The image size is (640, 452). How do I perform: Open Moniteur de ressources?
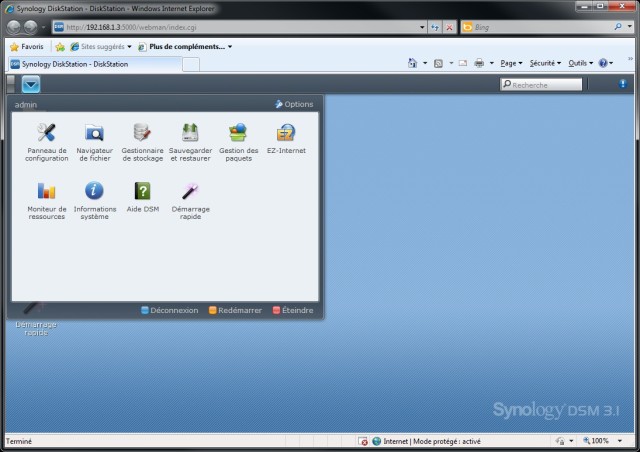pyautogui.click(x=46, y=191)
